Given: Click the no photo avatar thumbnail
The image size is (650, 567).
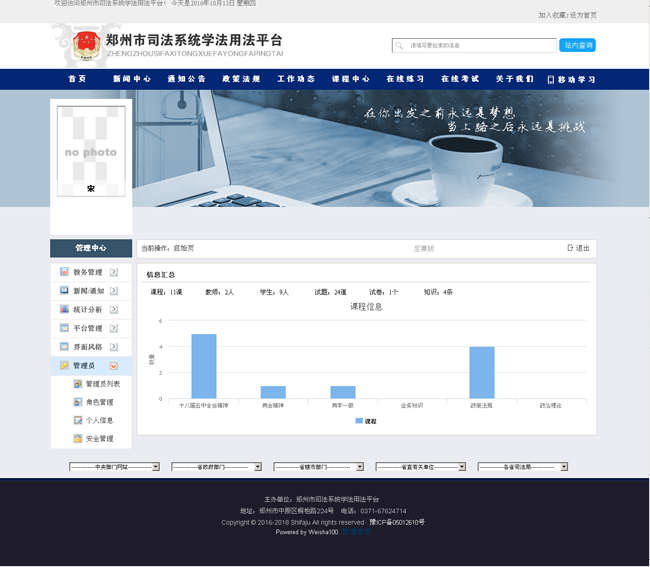Looking at the screenshot, I should click(x=91, y=151).
